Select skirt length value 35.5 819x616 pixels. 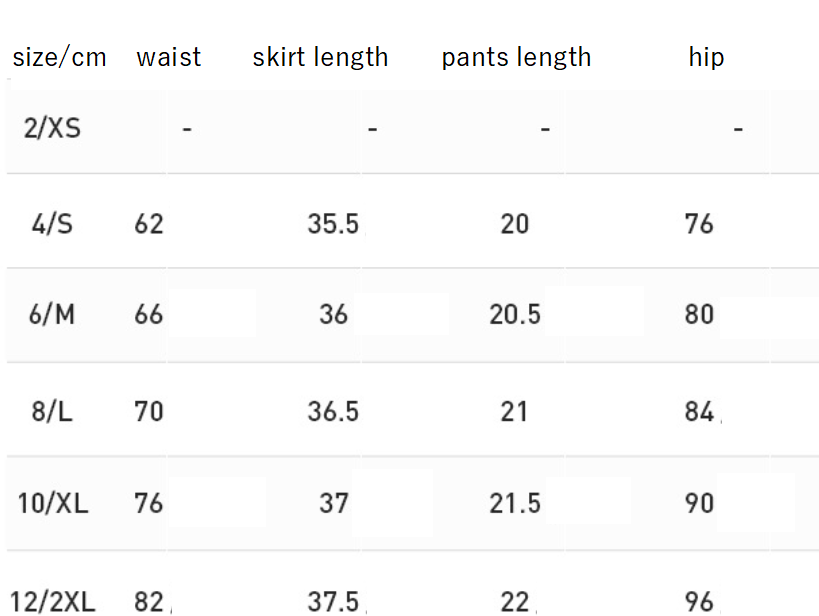click(333, 223)
